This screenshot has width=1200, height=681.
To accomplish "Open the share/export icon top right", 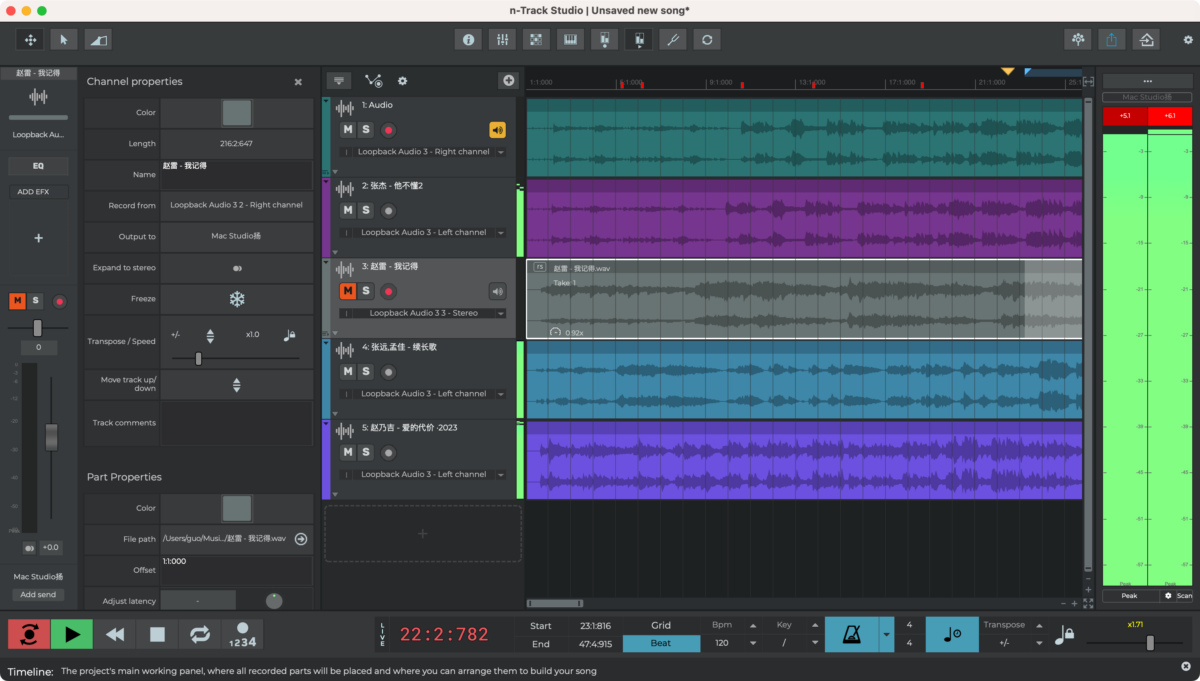I will click(x=1112, y=39).
